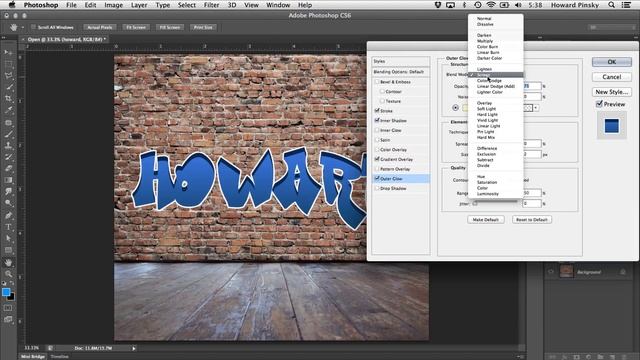Select the Zoom tool in toolbox

(x=8, y=274)
